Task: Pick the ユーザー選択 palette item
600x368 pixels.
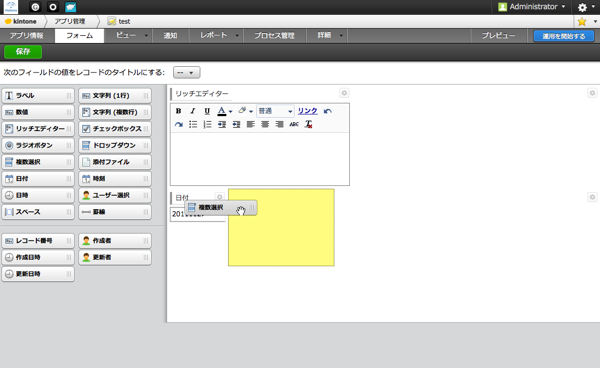Action: click(x=115, y=195)
